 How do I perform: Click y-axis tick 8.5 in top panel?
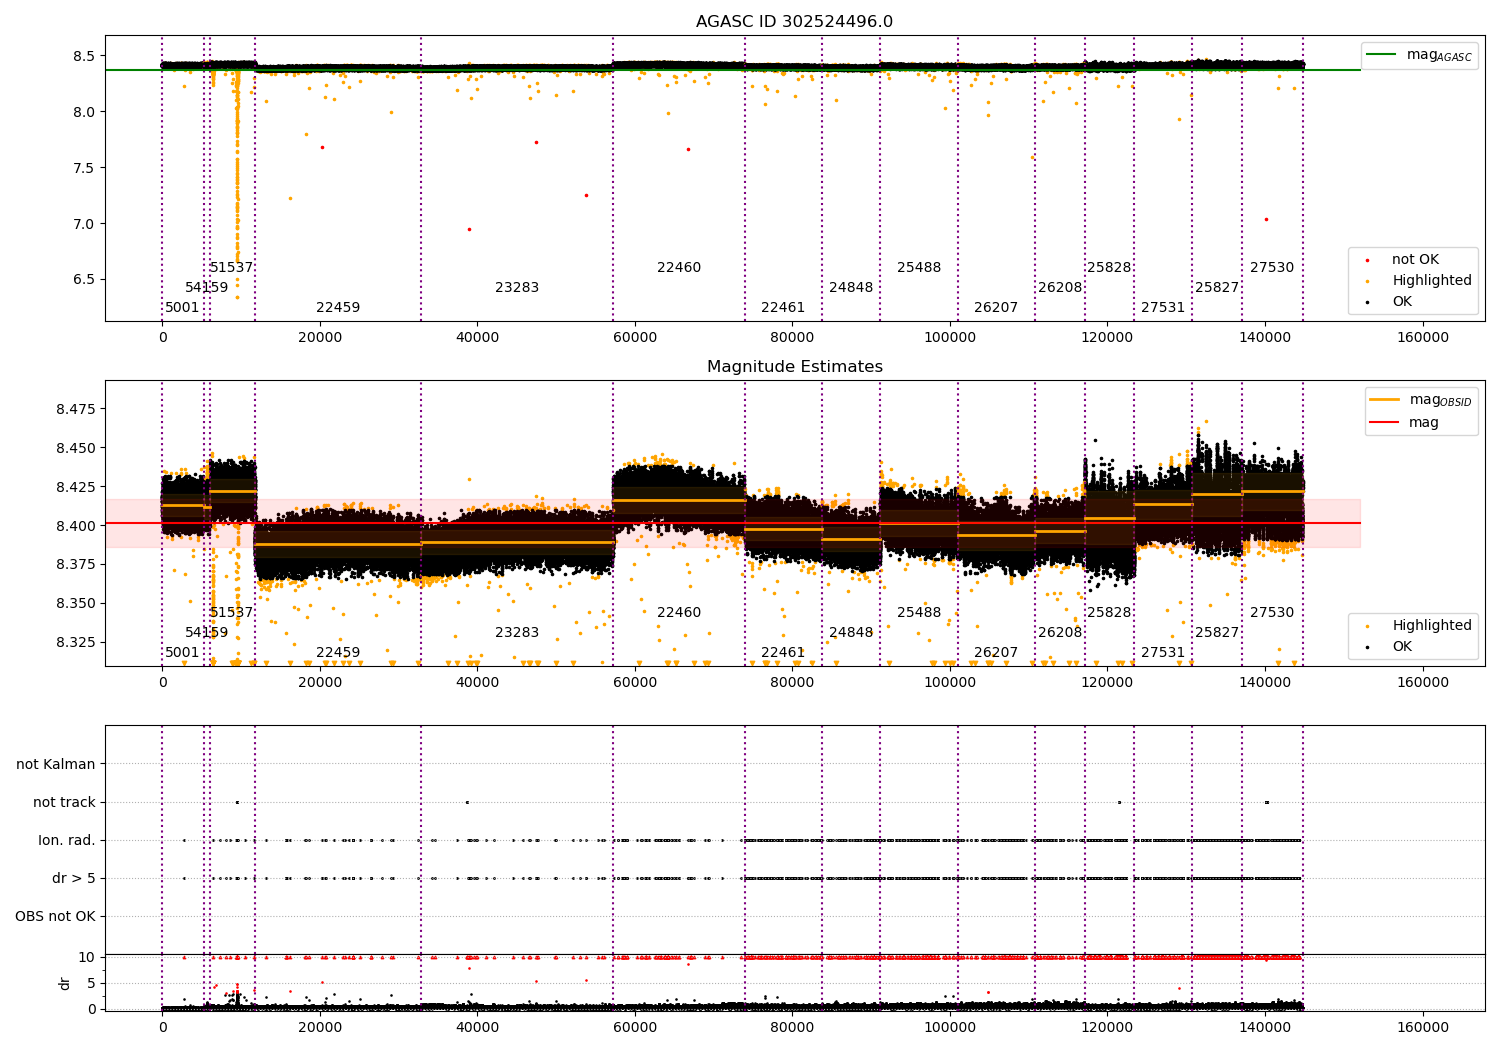pyautogui.click(x=84, y=56)
